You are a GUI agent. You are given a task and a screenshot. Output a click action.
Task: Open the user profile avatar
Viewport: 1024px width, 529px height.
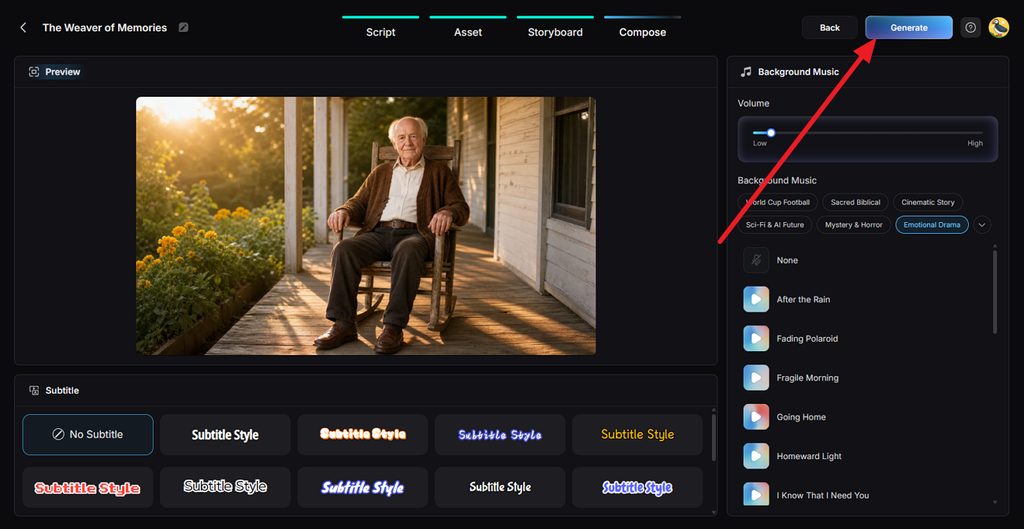coord(999,27)
